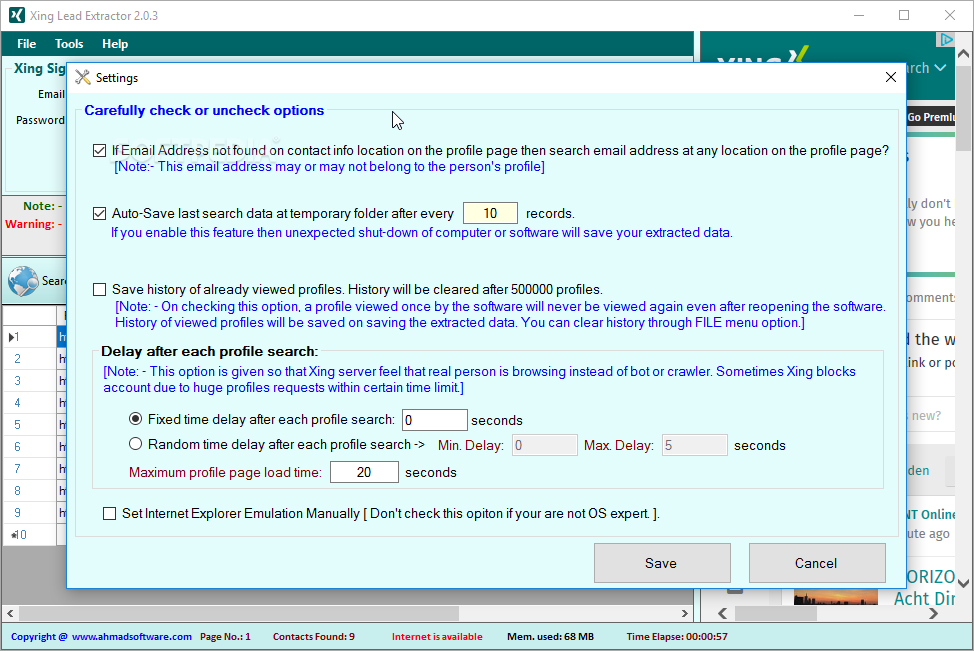
Task: Click Mem. used: 68 MB status text
Action: click(550, 637)
